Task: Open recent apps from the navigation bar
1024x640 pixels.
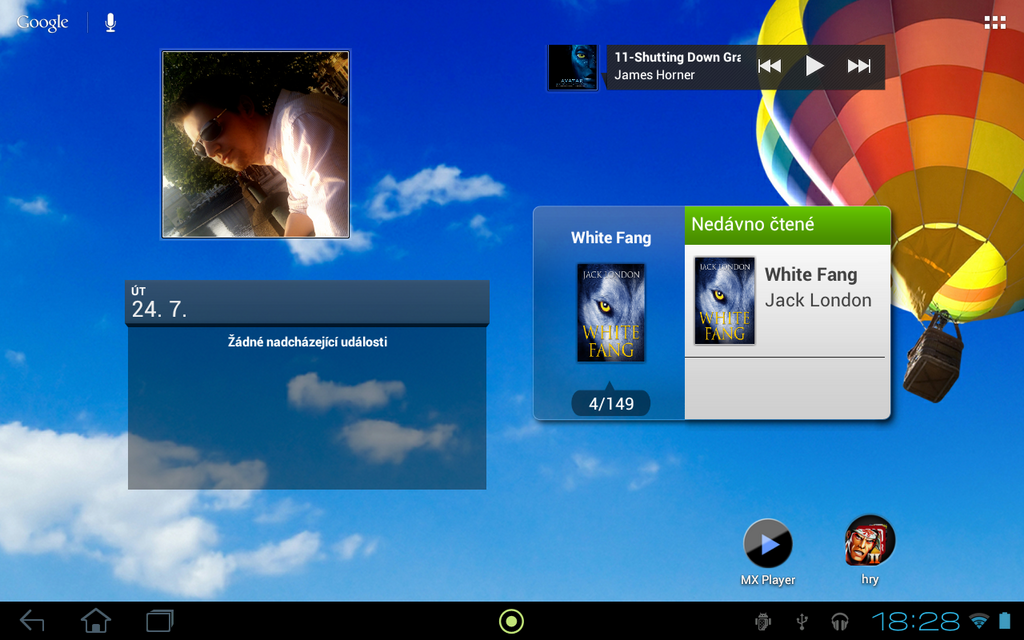Action: 158,620
